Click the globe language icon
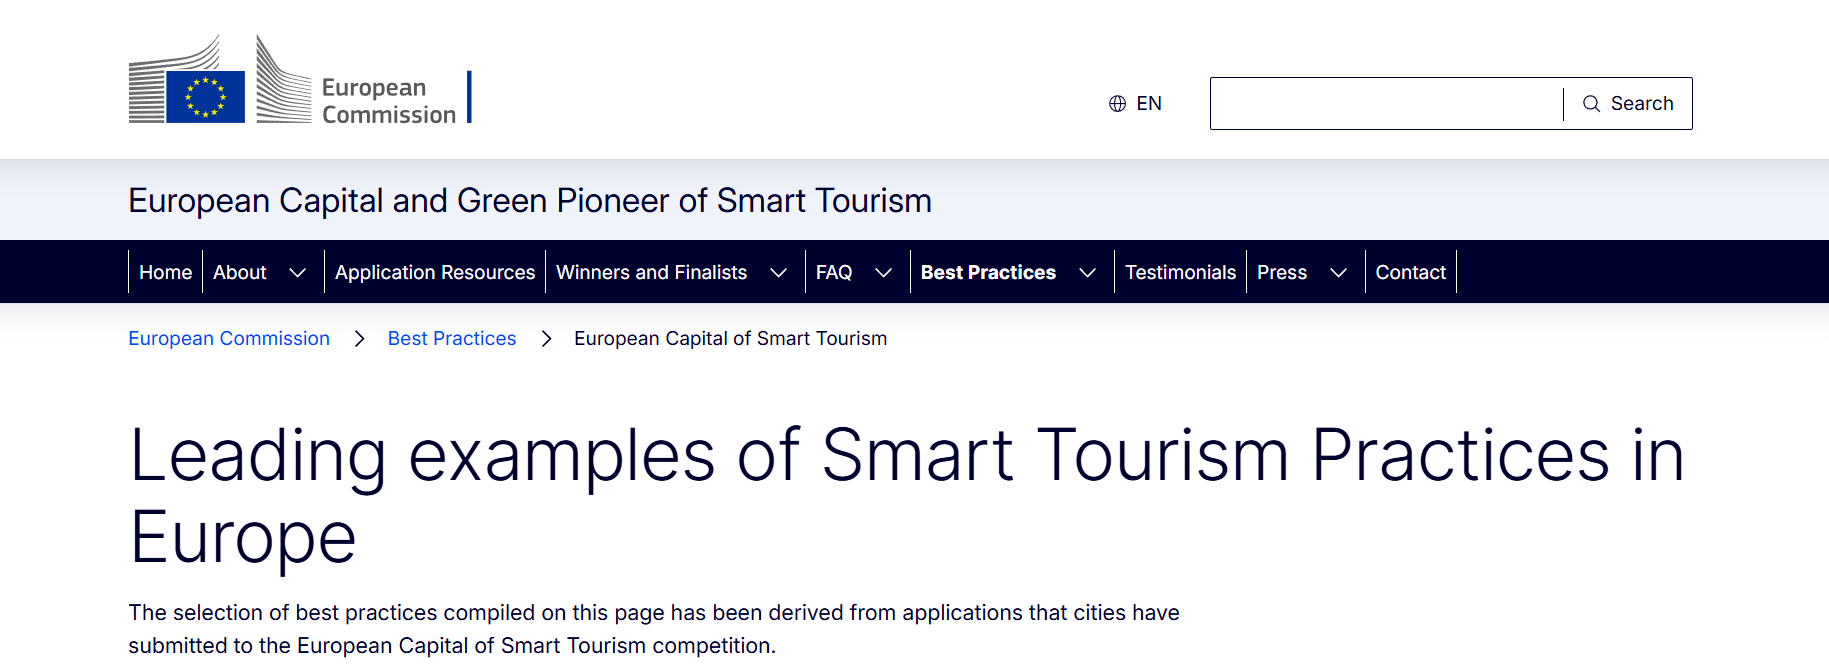Screen dimensions: 1829x672 coord(1117,104)
